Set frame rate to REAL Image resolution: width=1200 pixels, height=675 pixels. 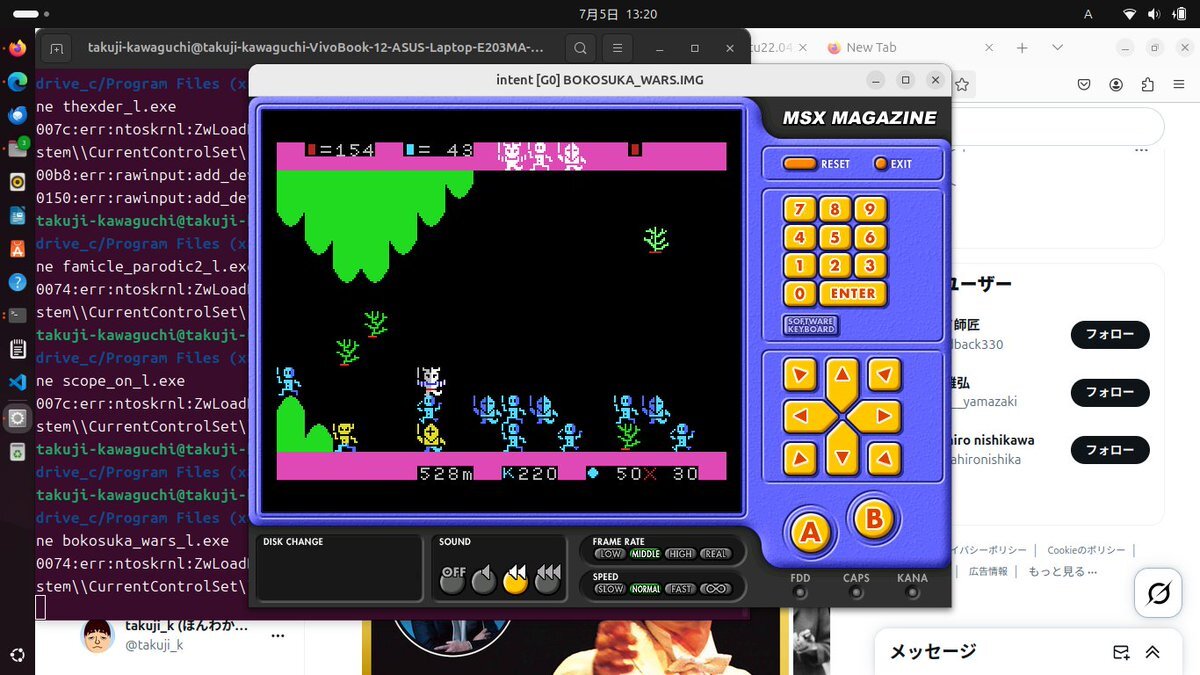click(715, 554)
